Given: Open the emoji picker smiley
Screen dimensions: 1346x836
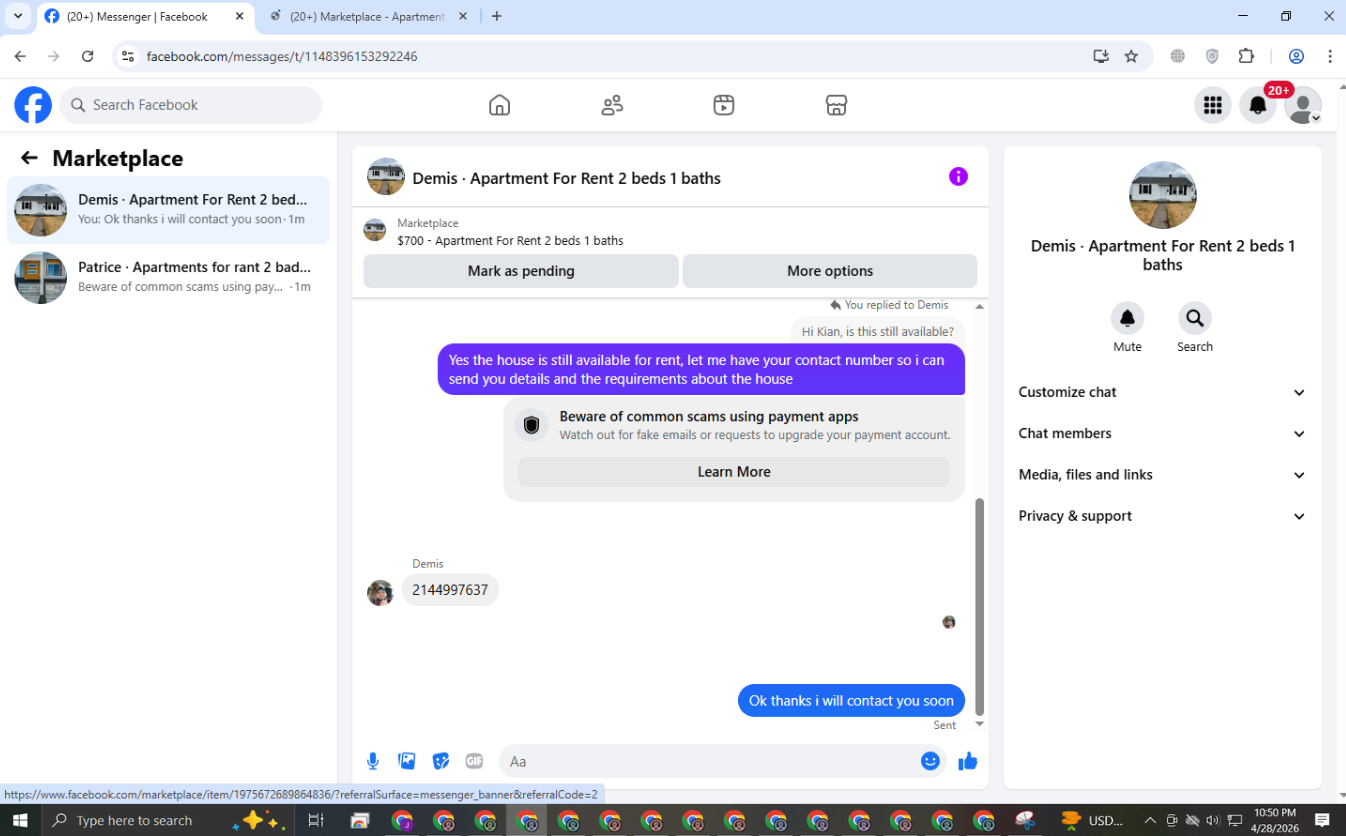Looking at the screenshot, I should tap(930, 761).
